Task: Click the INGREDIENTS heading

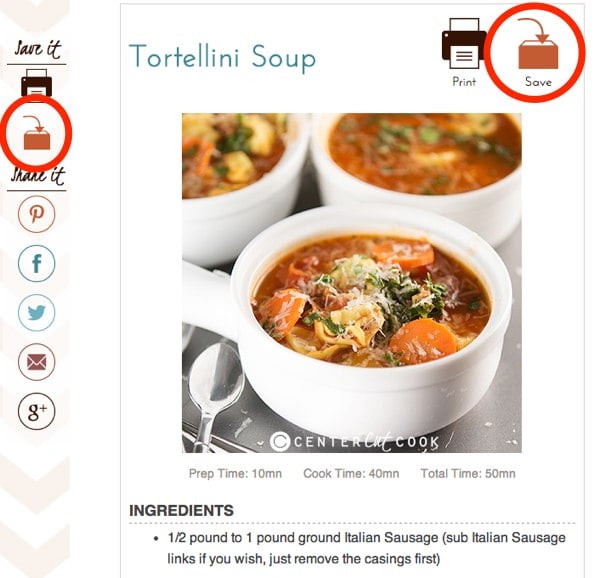Action: coord(181,511)
